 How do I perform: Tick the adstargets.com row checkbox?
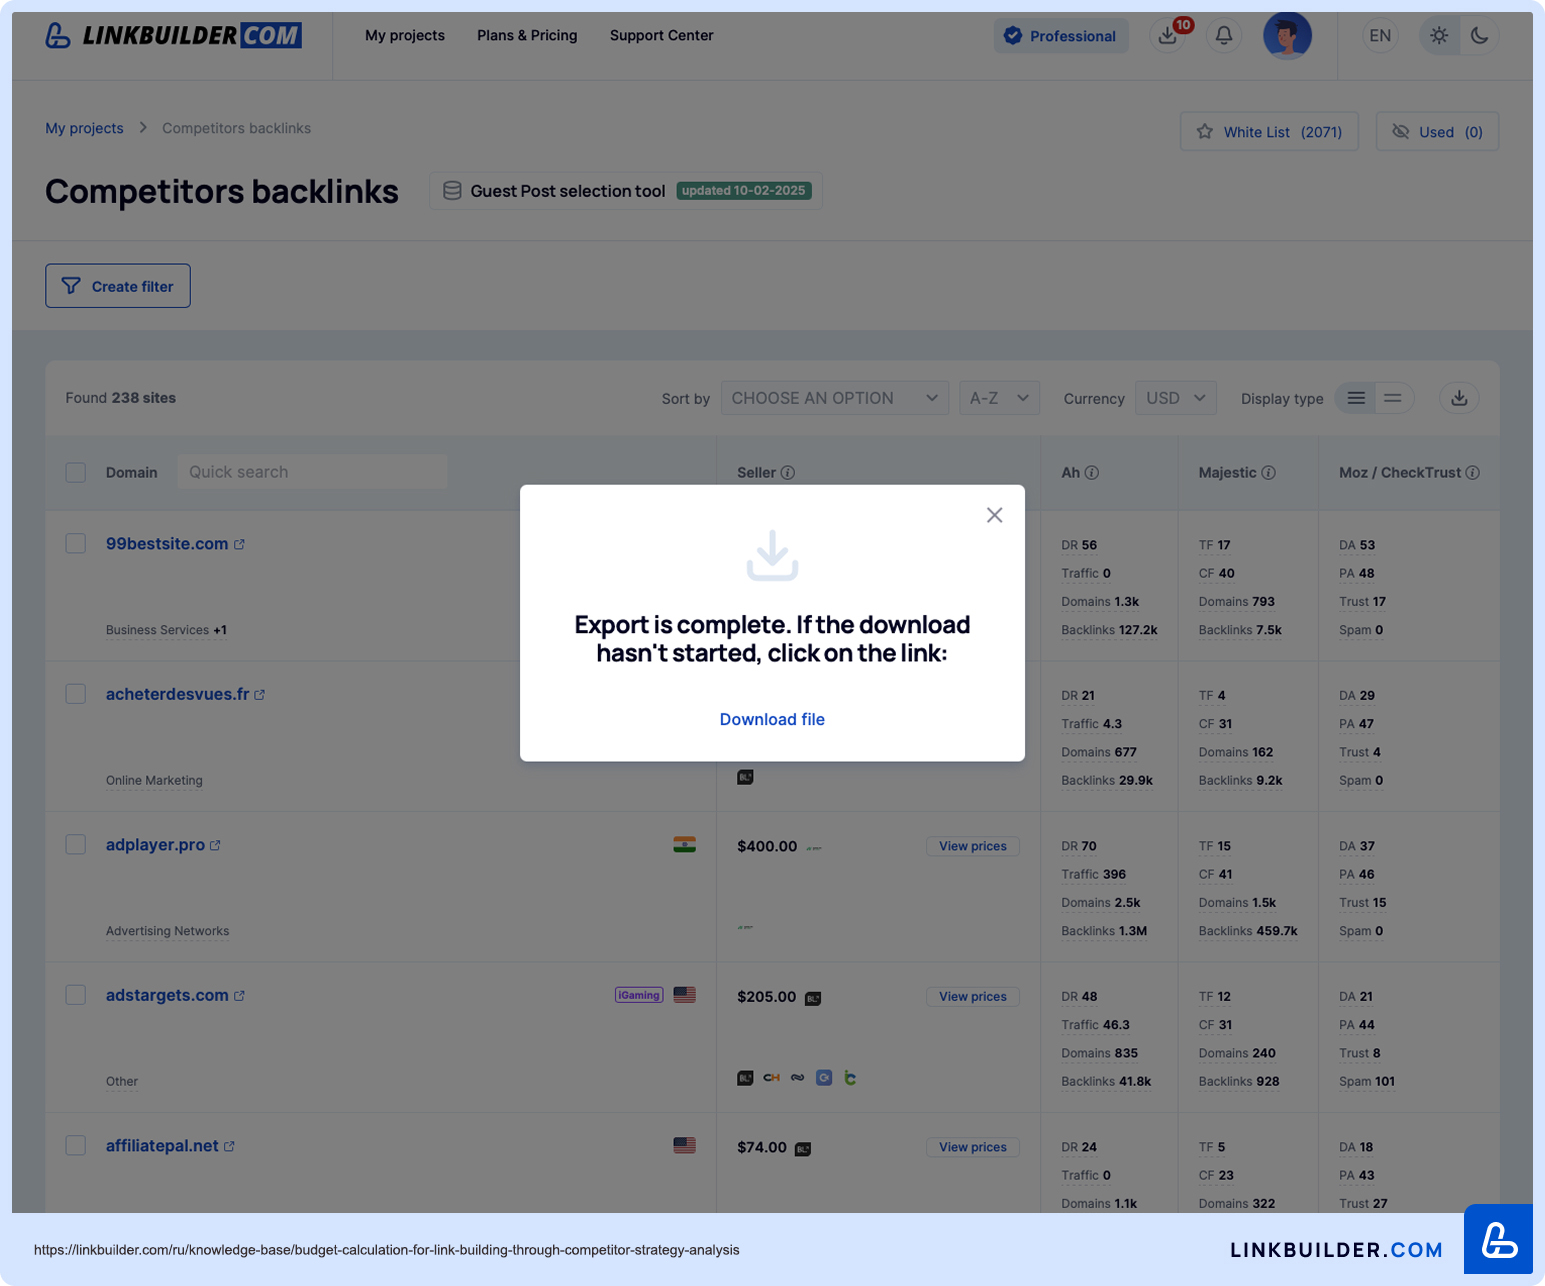[x=76, y=995]
